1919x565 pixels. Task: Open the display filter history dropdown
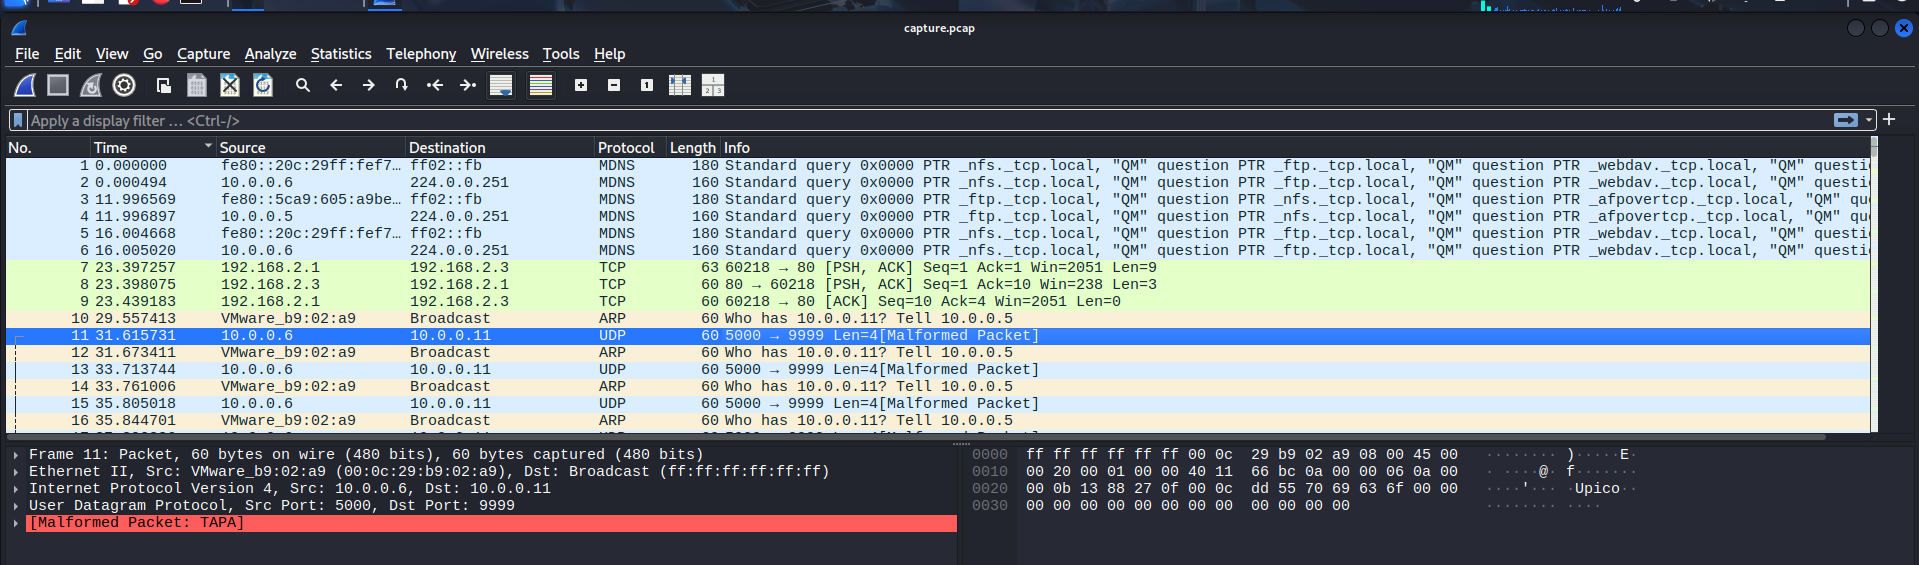tap(1868, 120)
